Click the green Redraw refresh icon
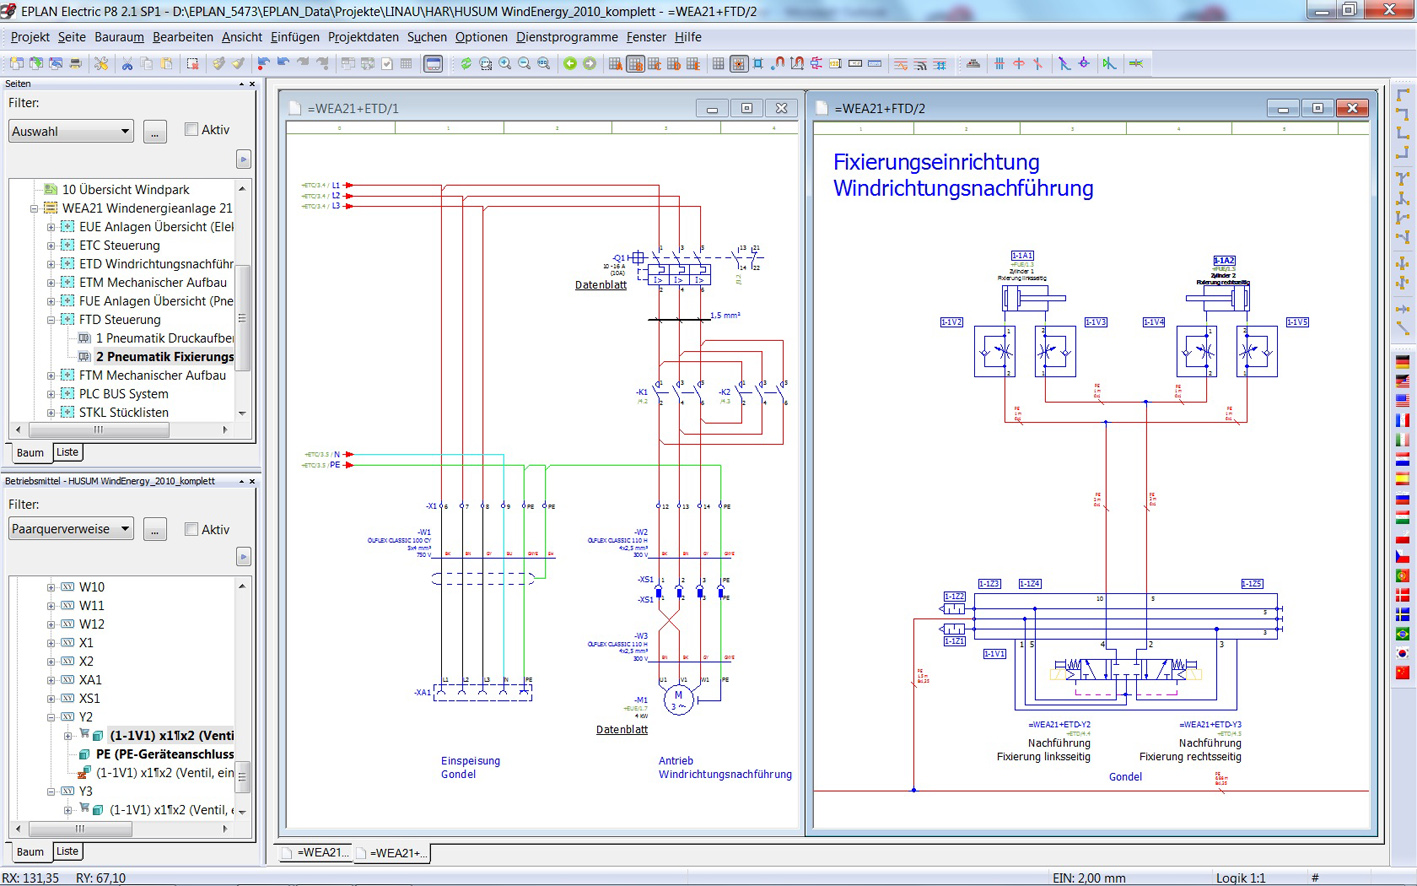Image resolution: width=1417 pixels, height=886 pixels. click(465, 64)
